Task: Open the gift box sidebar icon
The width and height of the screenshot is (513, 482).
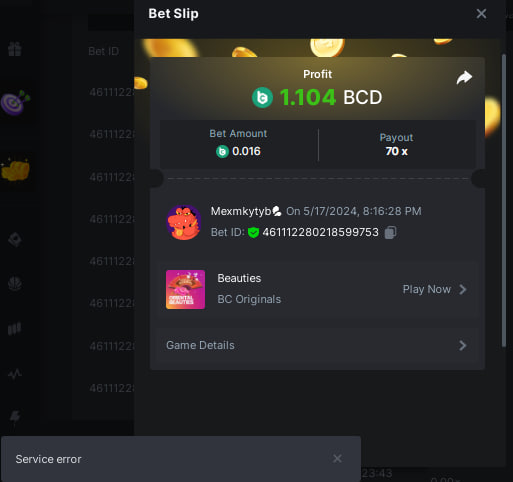Action: pyautogui.click(x=15, y=49)
